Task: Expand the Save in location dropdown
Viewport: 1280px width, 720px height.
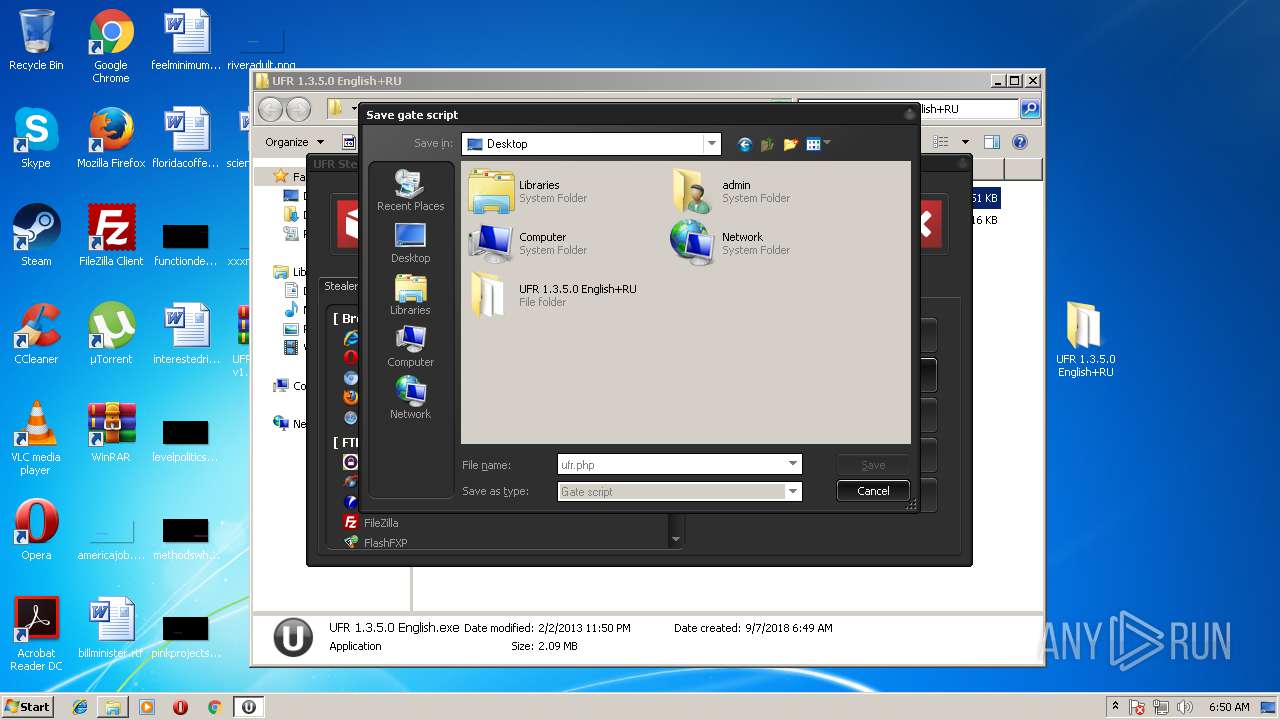Action: pyautogui.click(x=711, y=144)
